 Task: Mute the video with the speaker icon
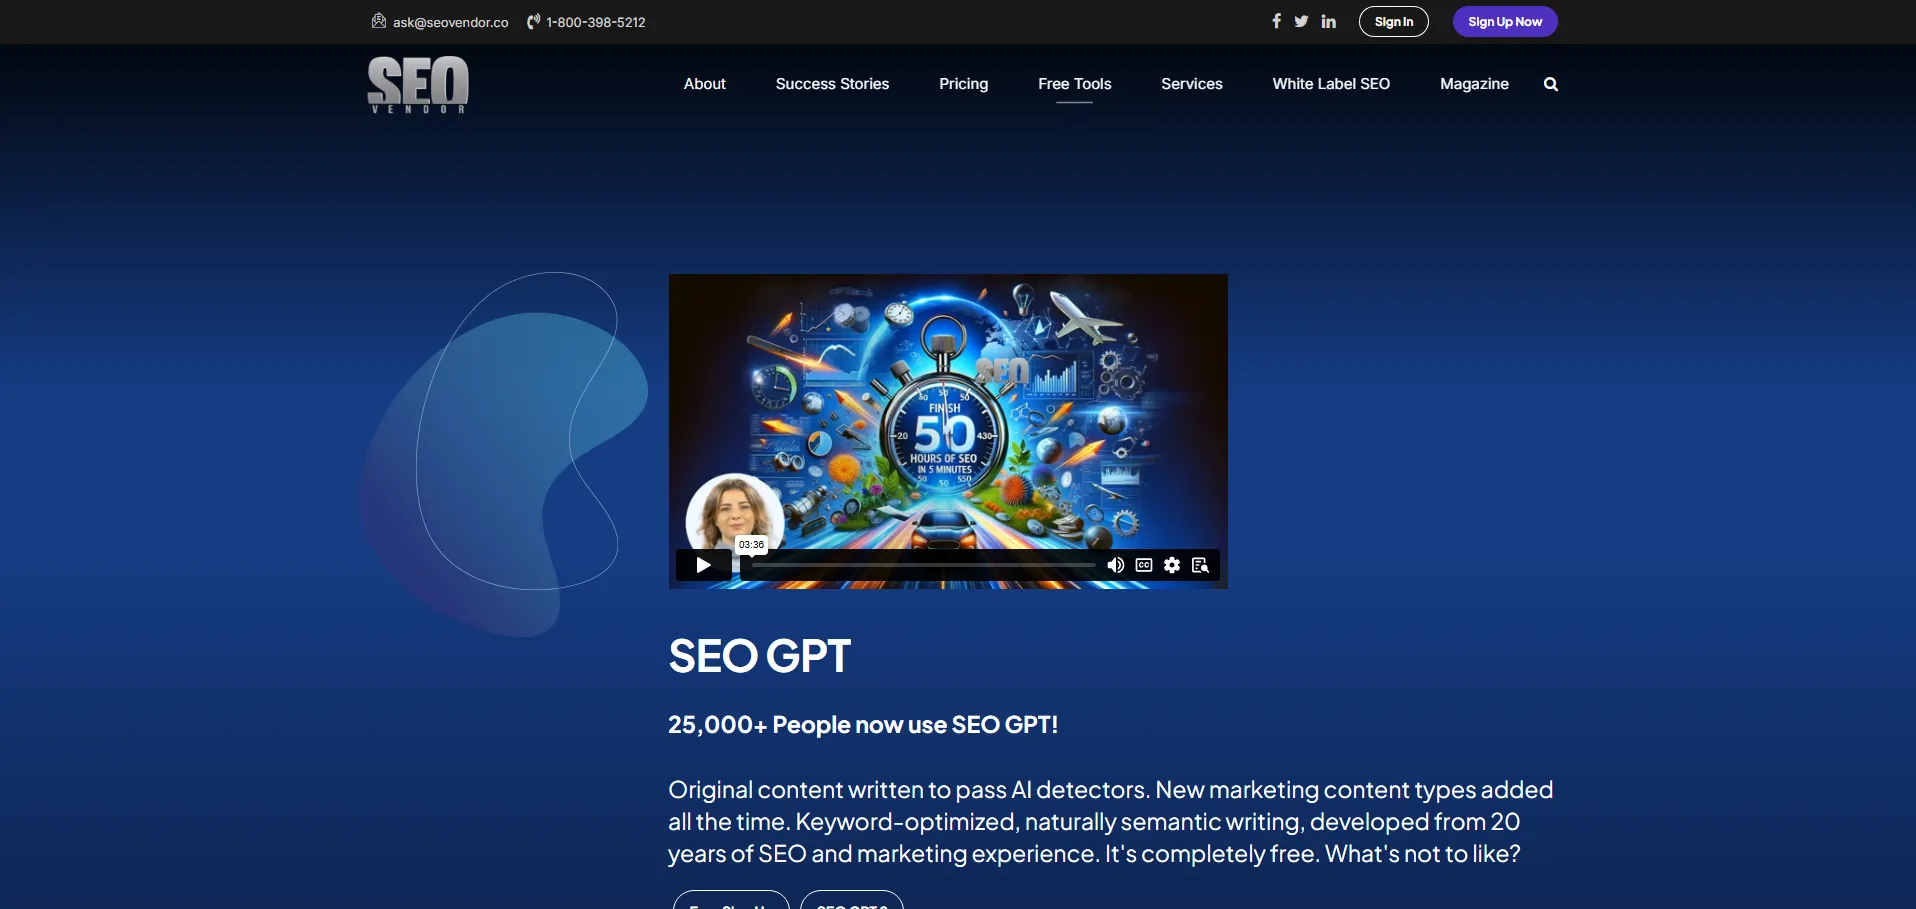pyautogui.click(x=1115, y=565)
